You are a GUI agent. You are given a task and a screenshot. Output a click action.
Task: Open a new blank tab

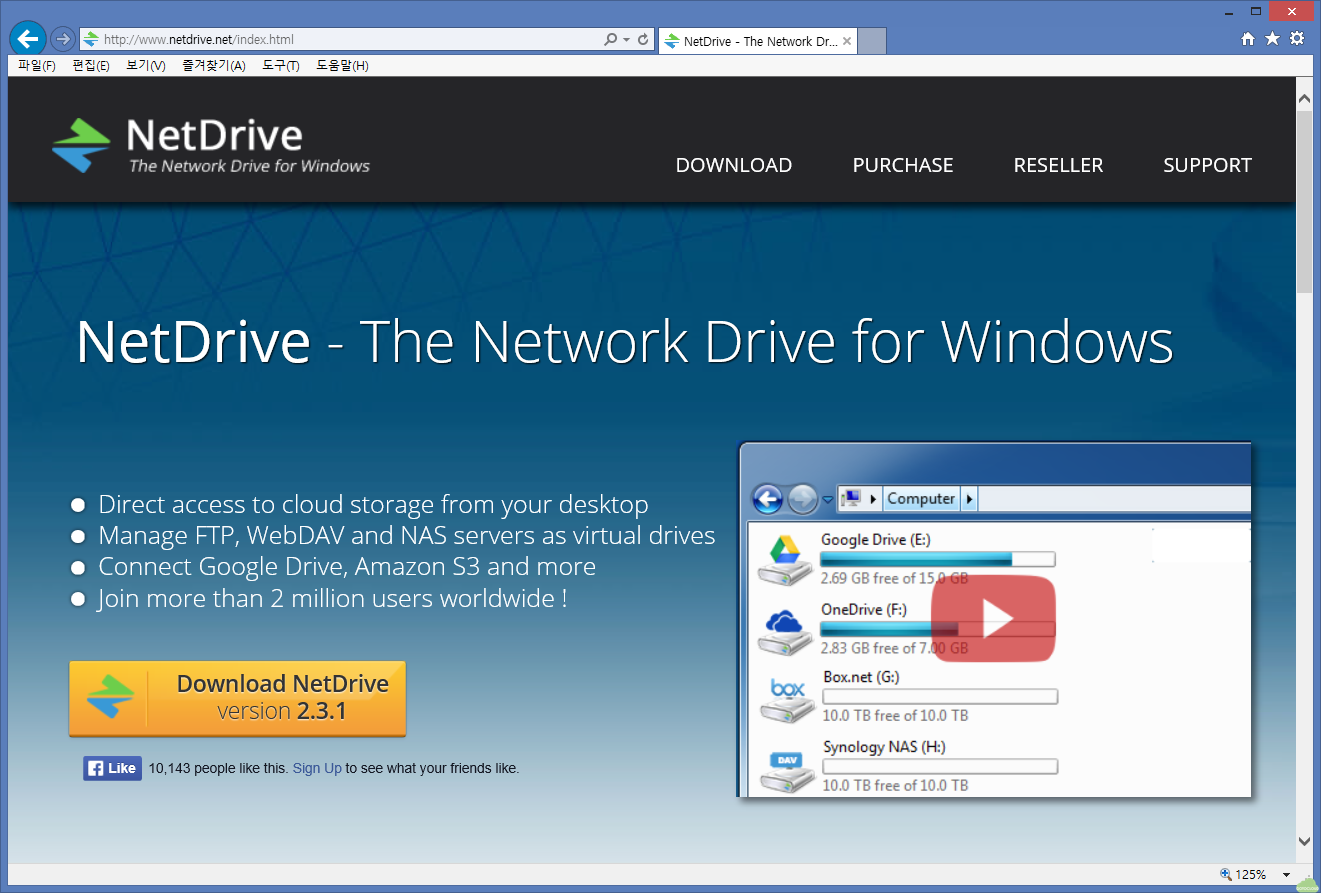click(872, 41)
